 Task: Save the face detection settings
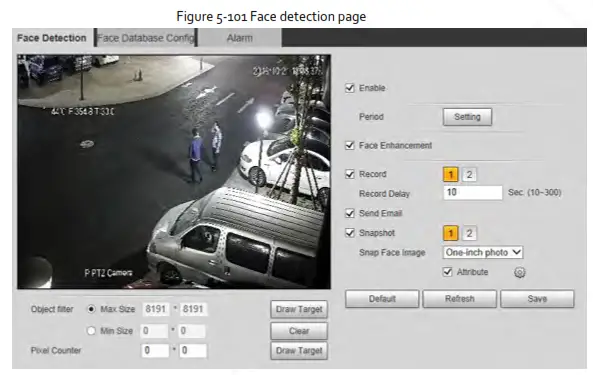537,299
